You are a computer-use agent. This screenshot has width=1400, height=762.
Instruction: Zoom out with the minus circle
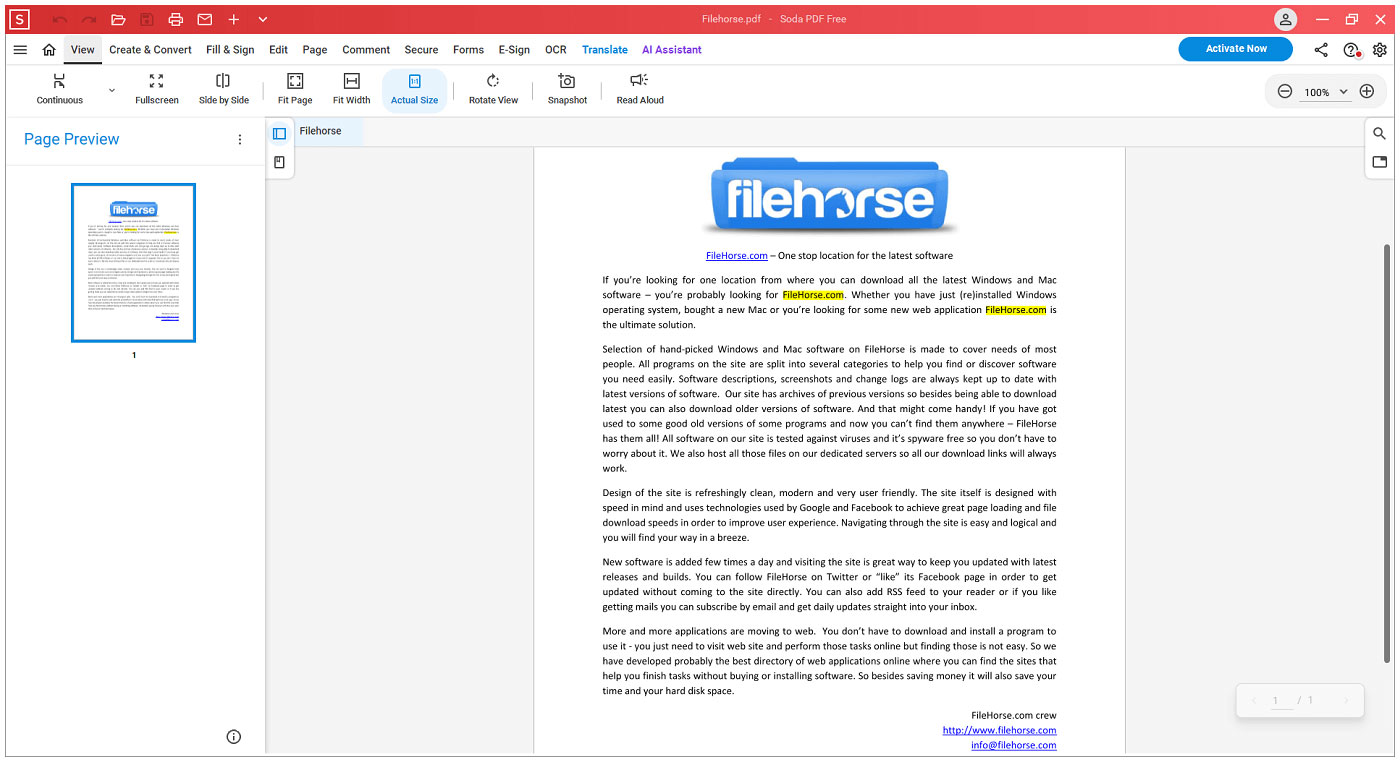click(x=1285, y=91)
